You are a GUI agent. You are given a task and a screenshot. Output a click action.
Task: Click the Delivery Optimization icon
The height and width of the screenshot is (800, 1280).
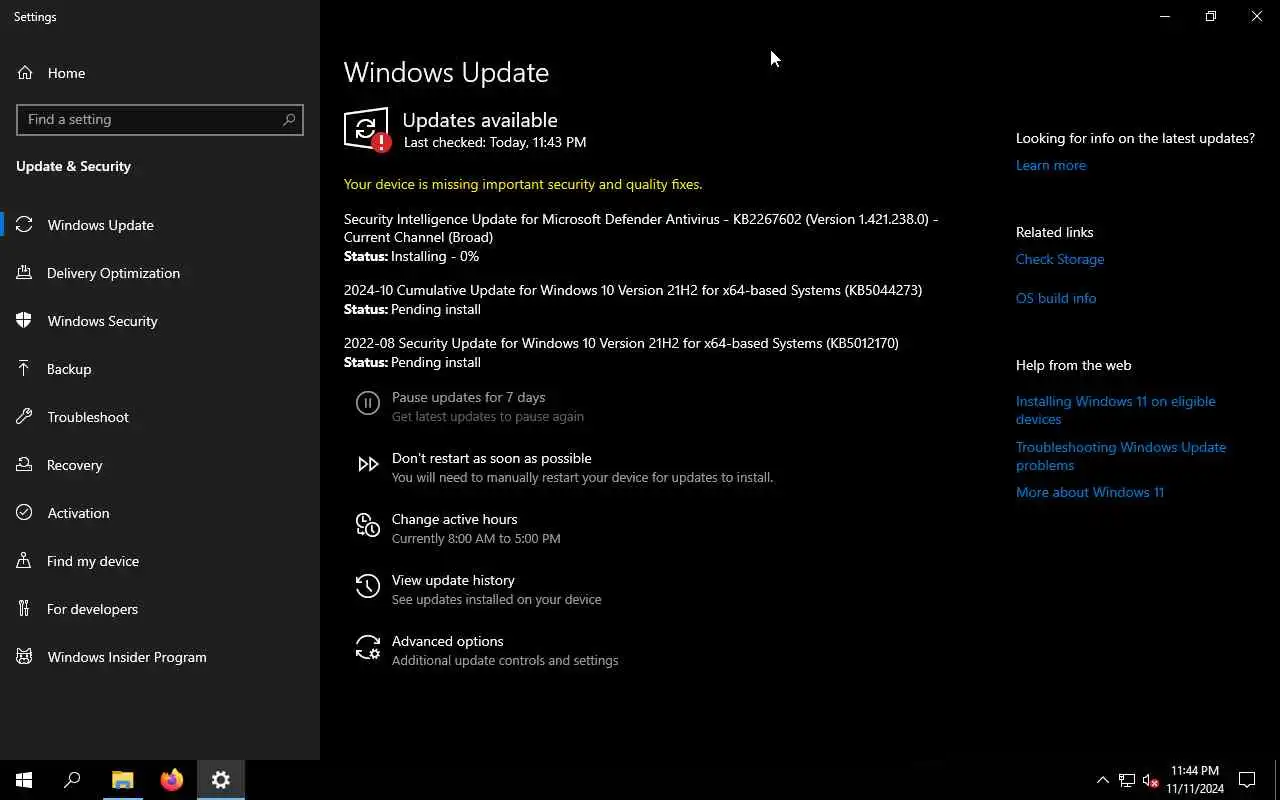point(25,273)
